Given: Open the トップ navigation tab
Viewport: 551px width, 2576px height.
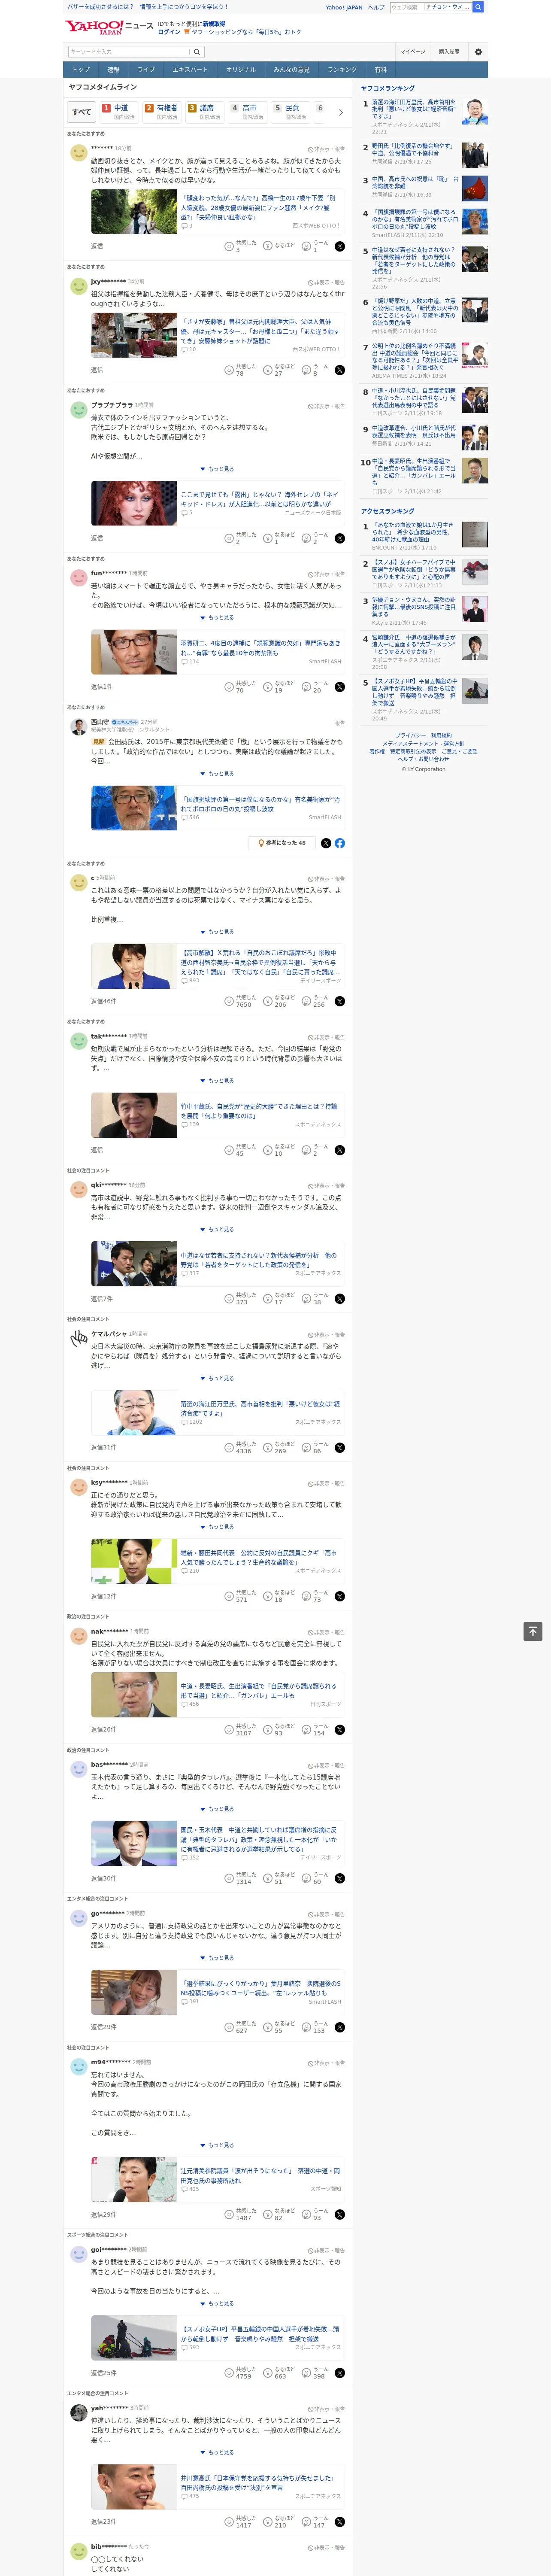Looking at the screenshot, I should [x=81, y=70].
